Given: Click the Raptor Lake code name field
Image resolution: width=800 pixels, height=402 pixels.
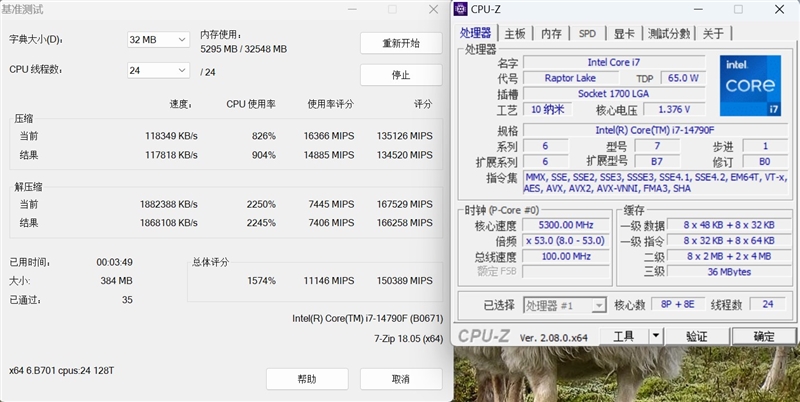Looking at the screenshot, I should pyautogui.click(x=570, y=78).
